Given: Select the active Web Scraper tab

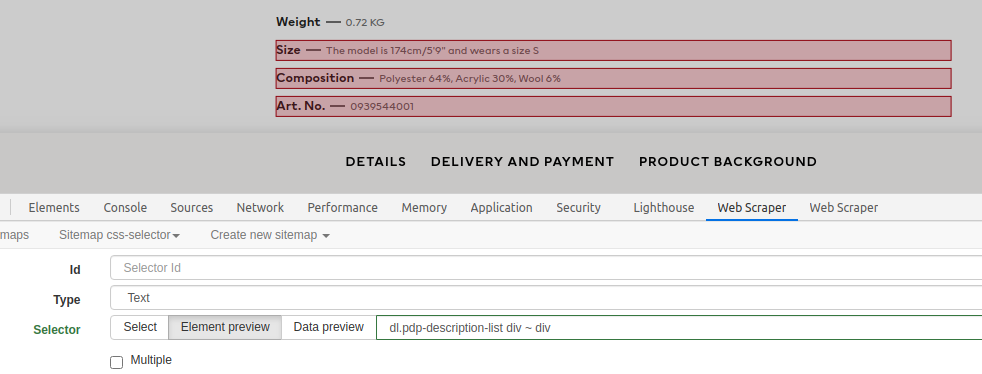Looking at the screenshot, I should pos(752,207).
